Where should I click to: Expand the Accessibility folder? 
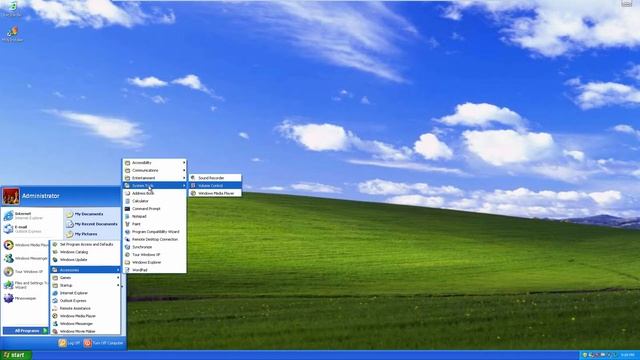(155, 162)
